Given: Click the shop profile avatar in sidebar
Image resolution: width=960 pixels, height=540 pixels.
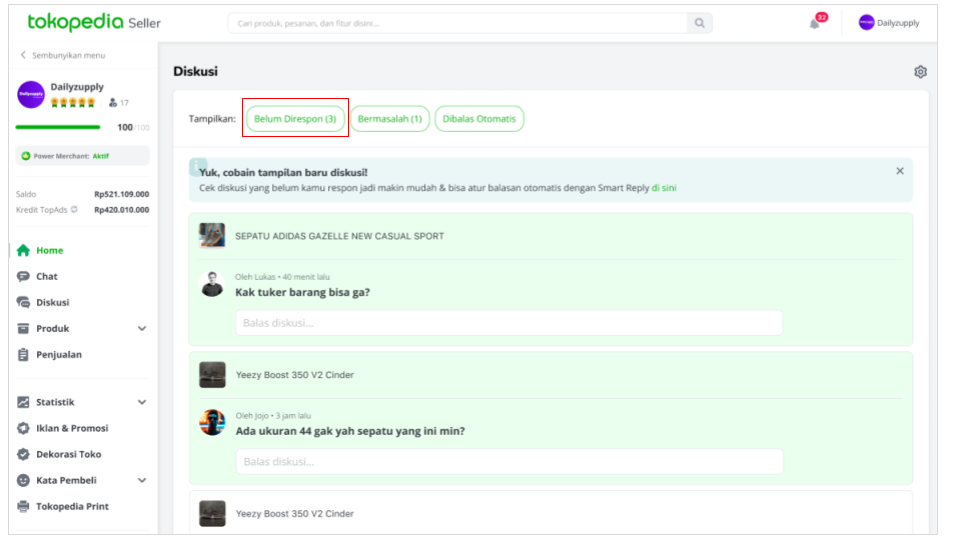Looking at the screenshot, I should [31, 94].
